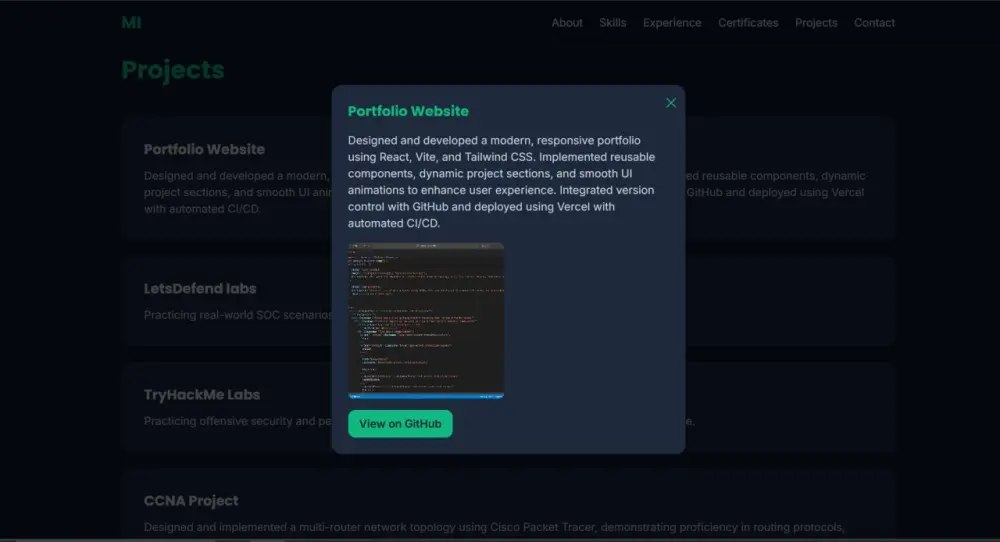Image resolution: width=1000 pixels, height=542 pixels.
Task: Click the MI logo
Action: 131,22
